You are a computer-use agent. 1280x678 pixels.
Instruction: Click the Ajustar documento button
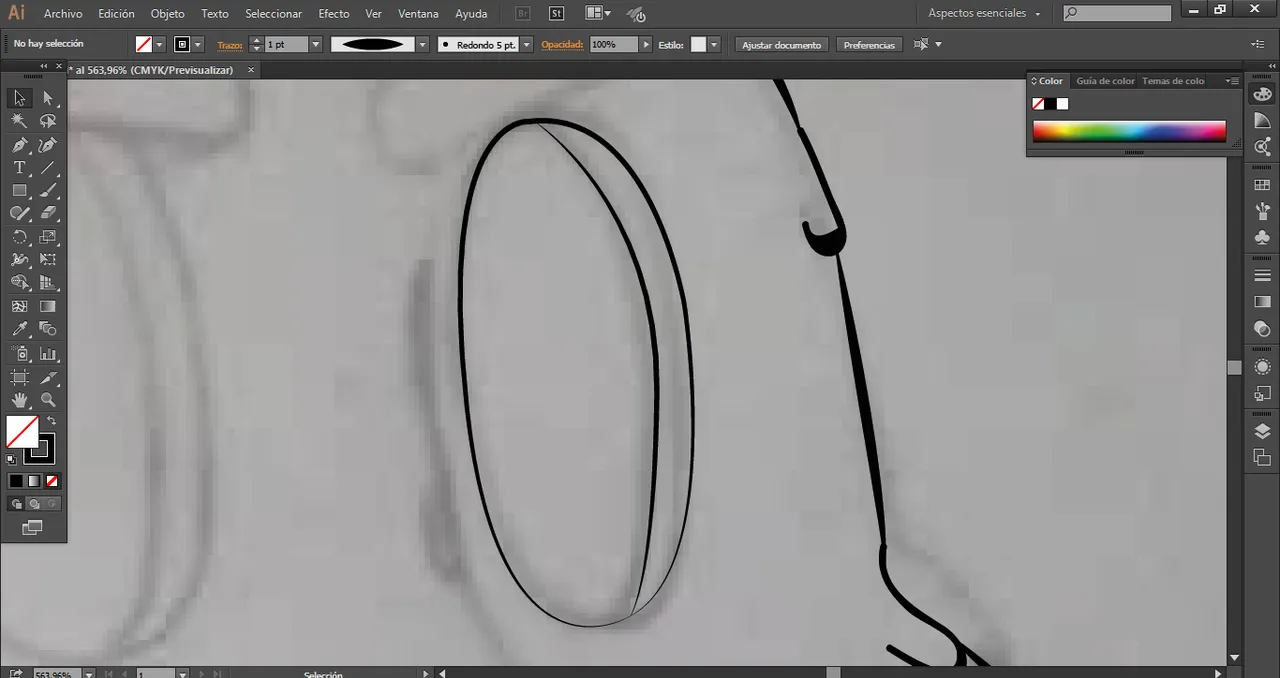pos(781,44)
